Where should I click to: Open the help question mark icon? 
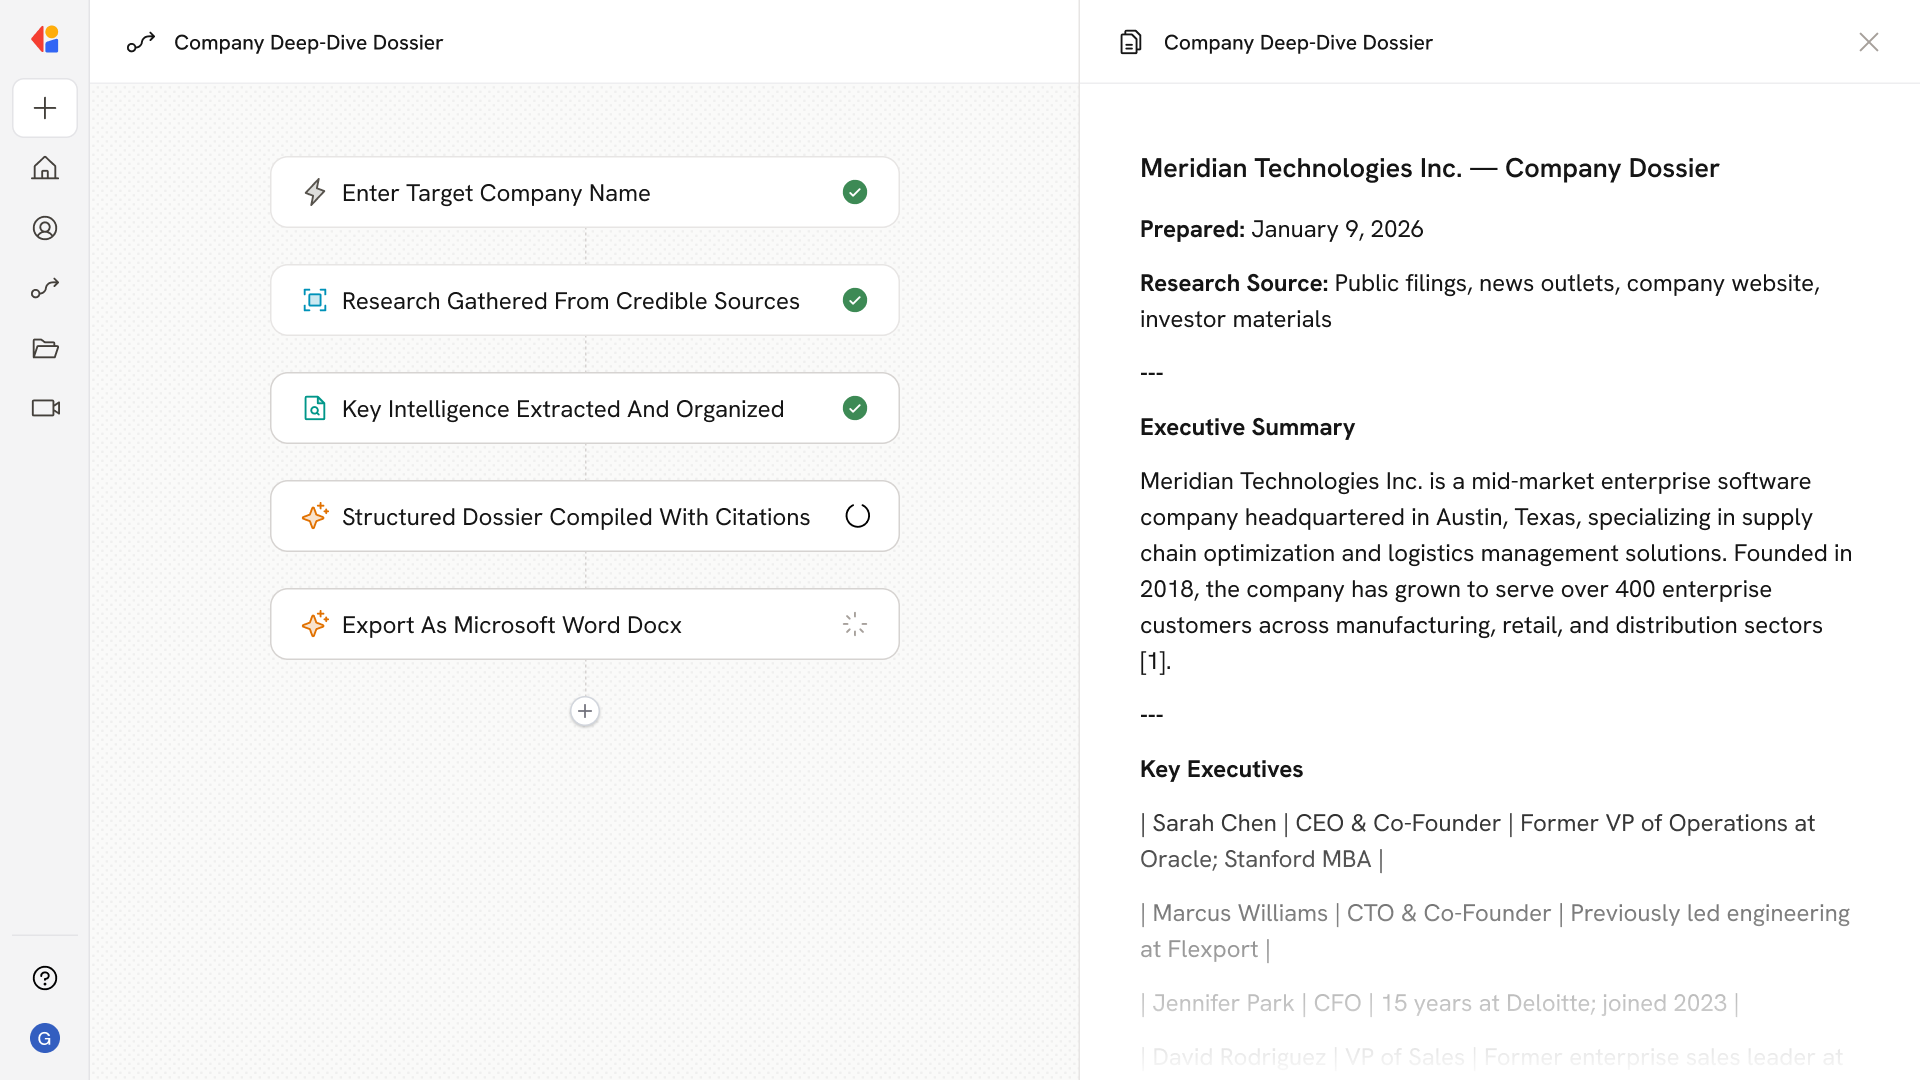click(x=45, y=978)
